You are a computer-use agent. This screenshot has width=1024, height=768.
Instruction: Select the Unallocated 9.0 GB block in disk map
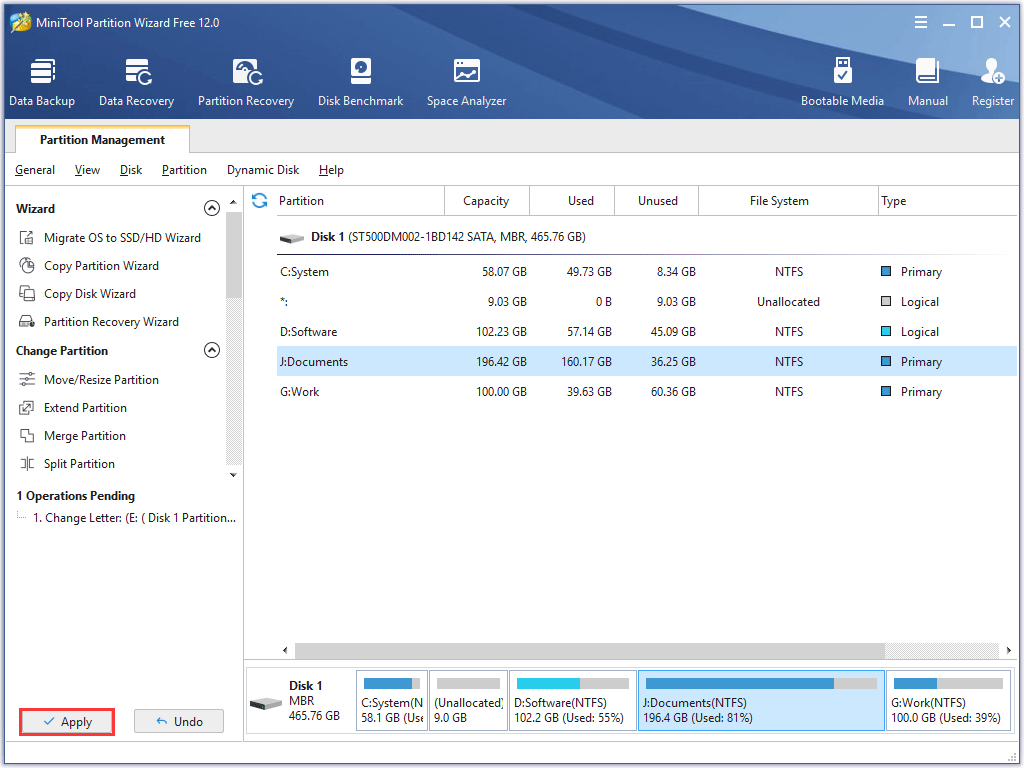click(x=469, y=700)
